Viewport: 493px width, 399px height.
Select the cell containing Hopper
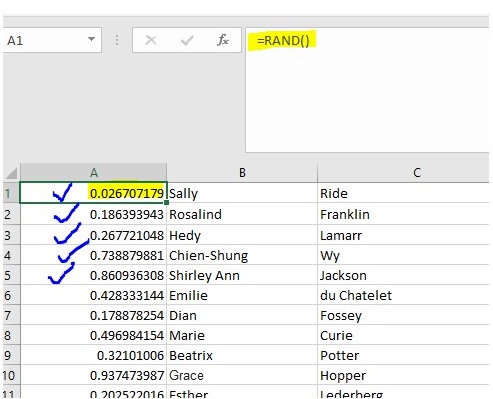[404, 375]
